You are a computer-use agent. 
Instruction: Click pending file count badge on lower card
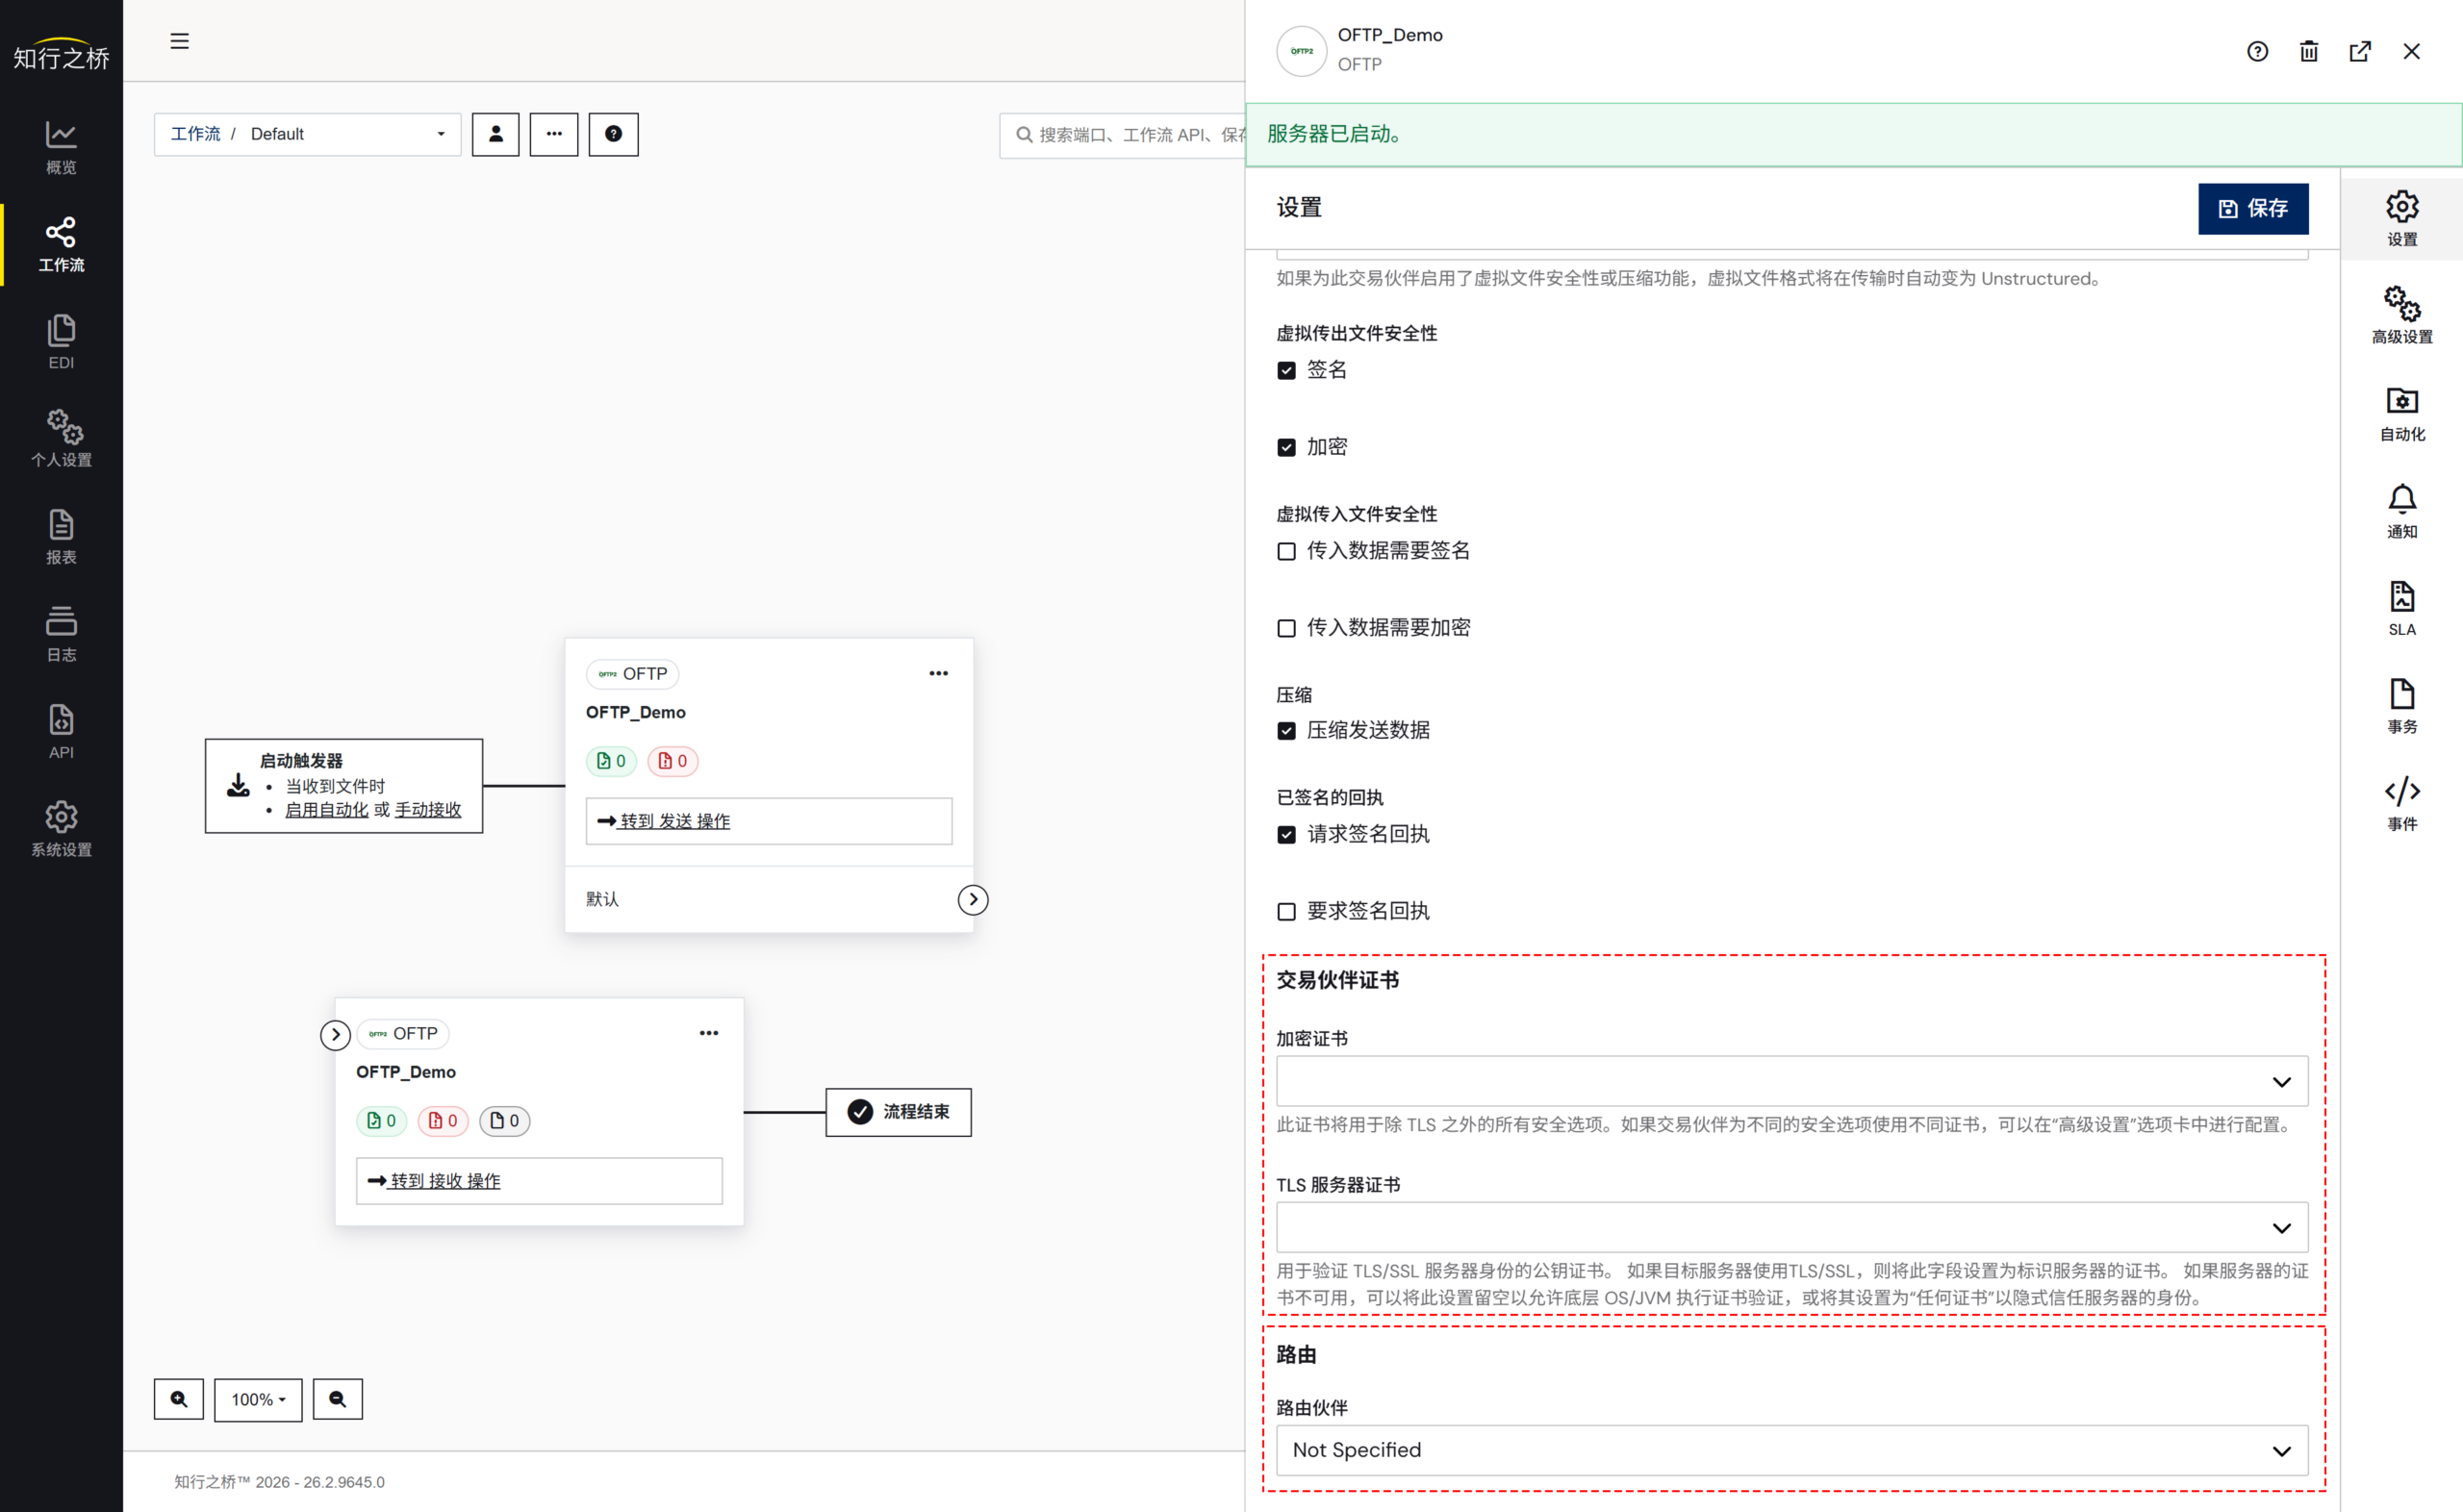click(x=505, y=1121)
